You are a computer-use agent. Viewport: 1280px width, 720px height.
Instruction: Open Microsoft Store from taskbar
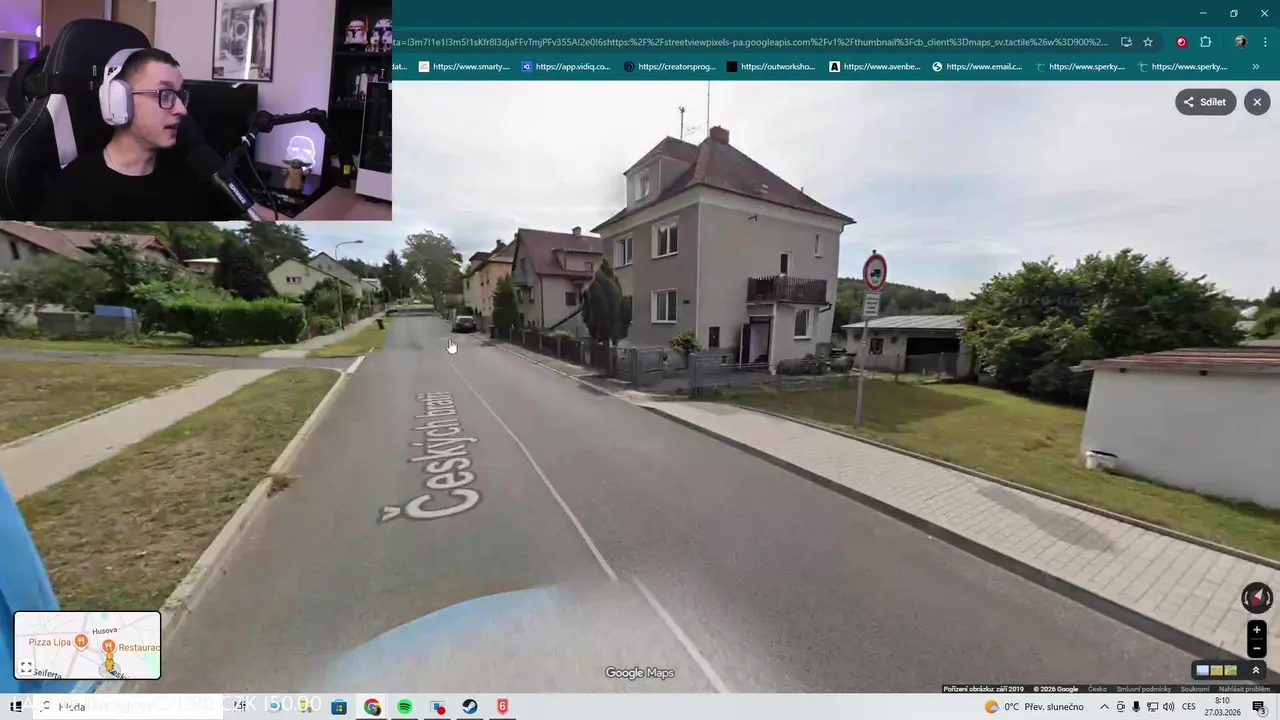point(339,707)
